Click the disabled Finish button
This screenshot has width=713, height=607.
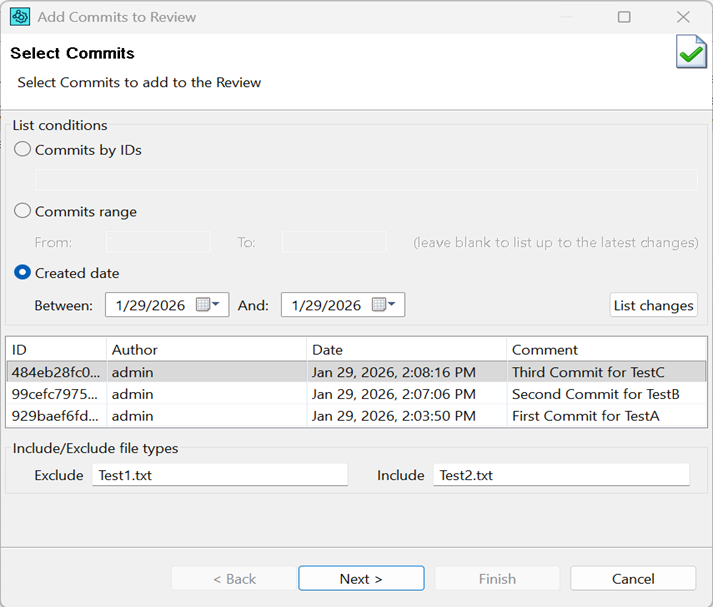coord(497,578)
